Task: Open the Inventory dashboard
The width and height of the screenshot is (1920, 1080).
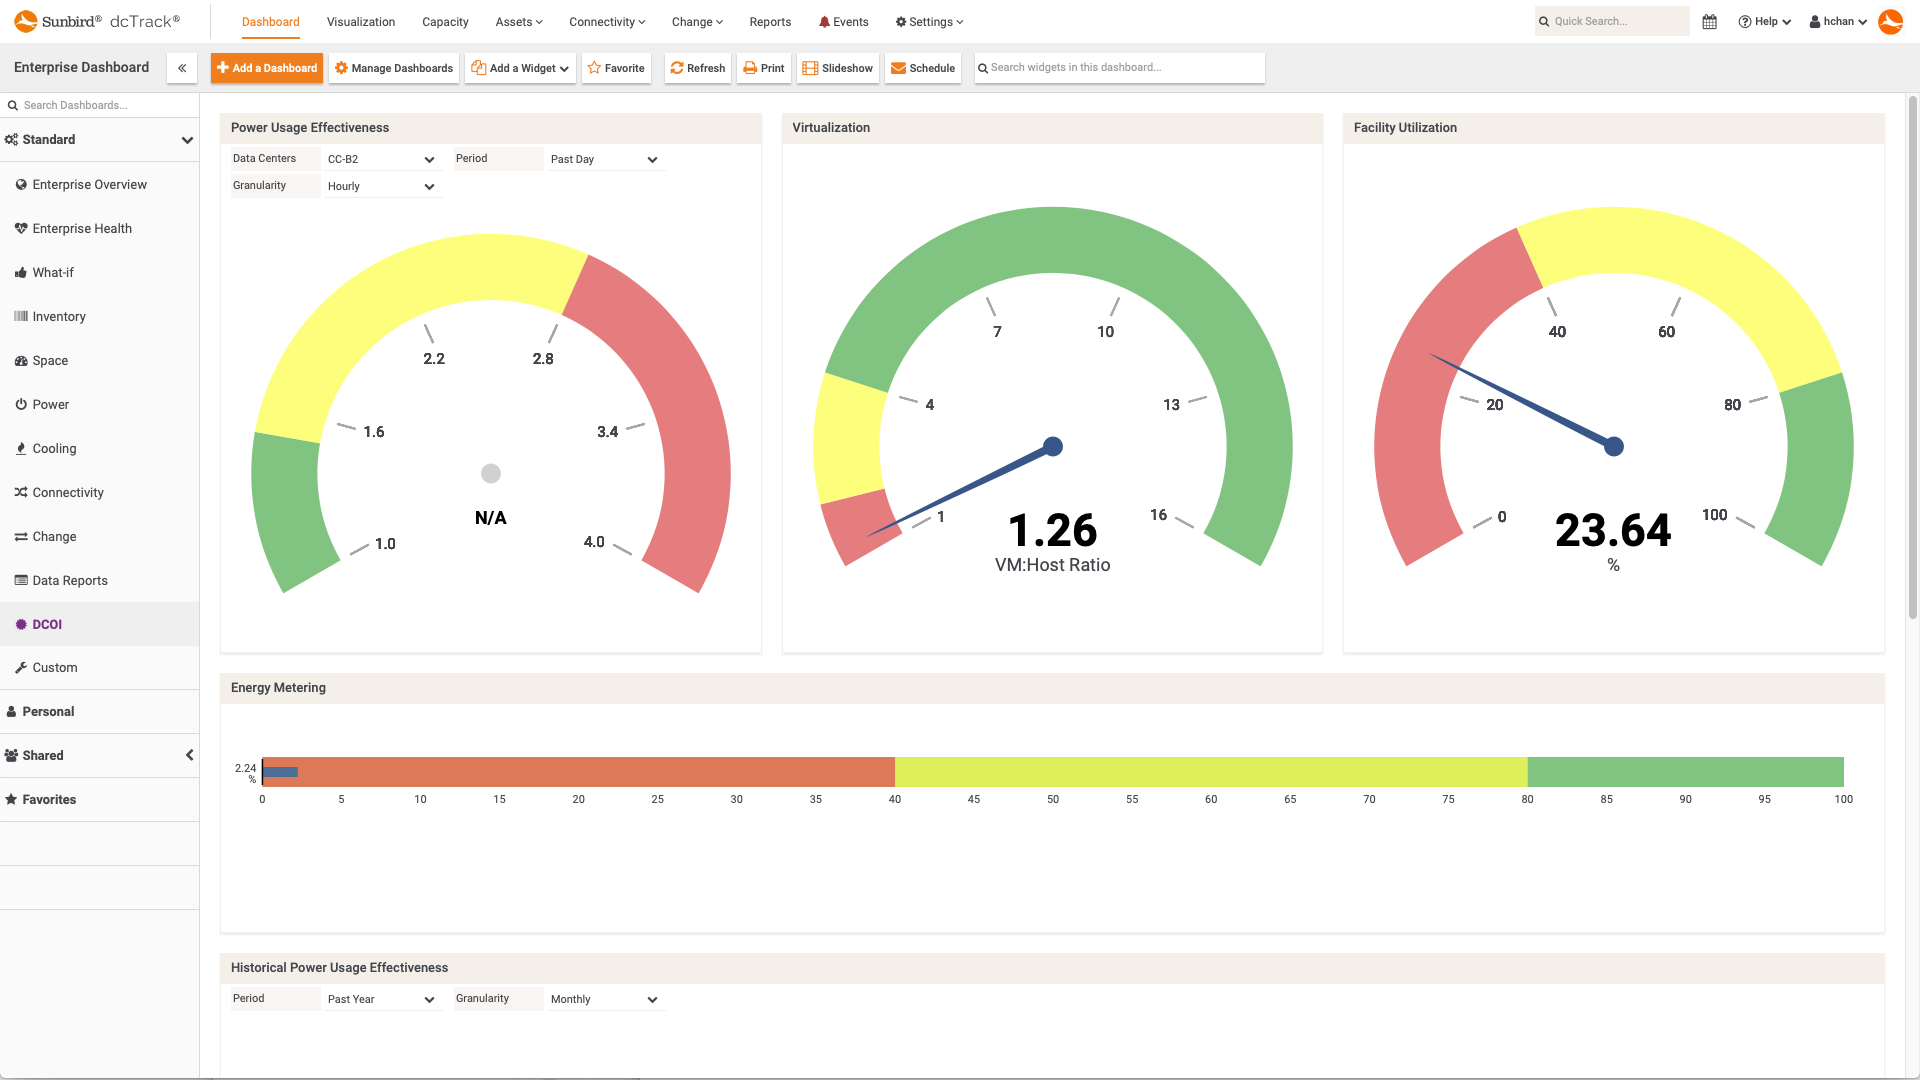Action: point(58,316)
